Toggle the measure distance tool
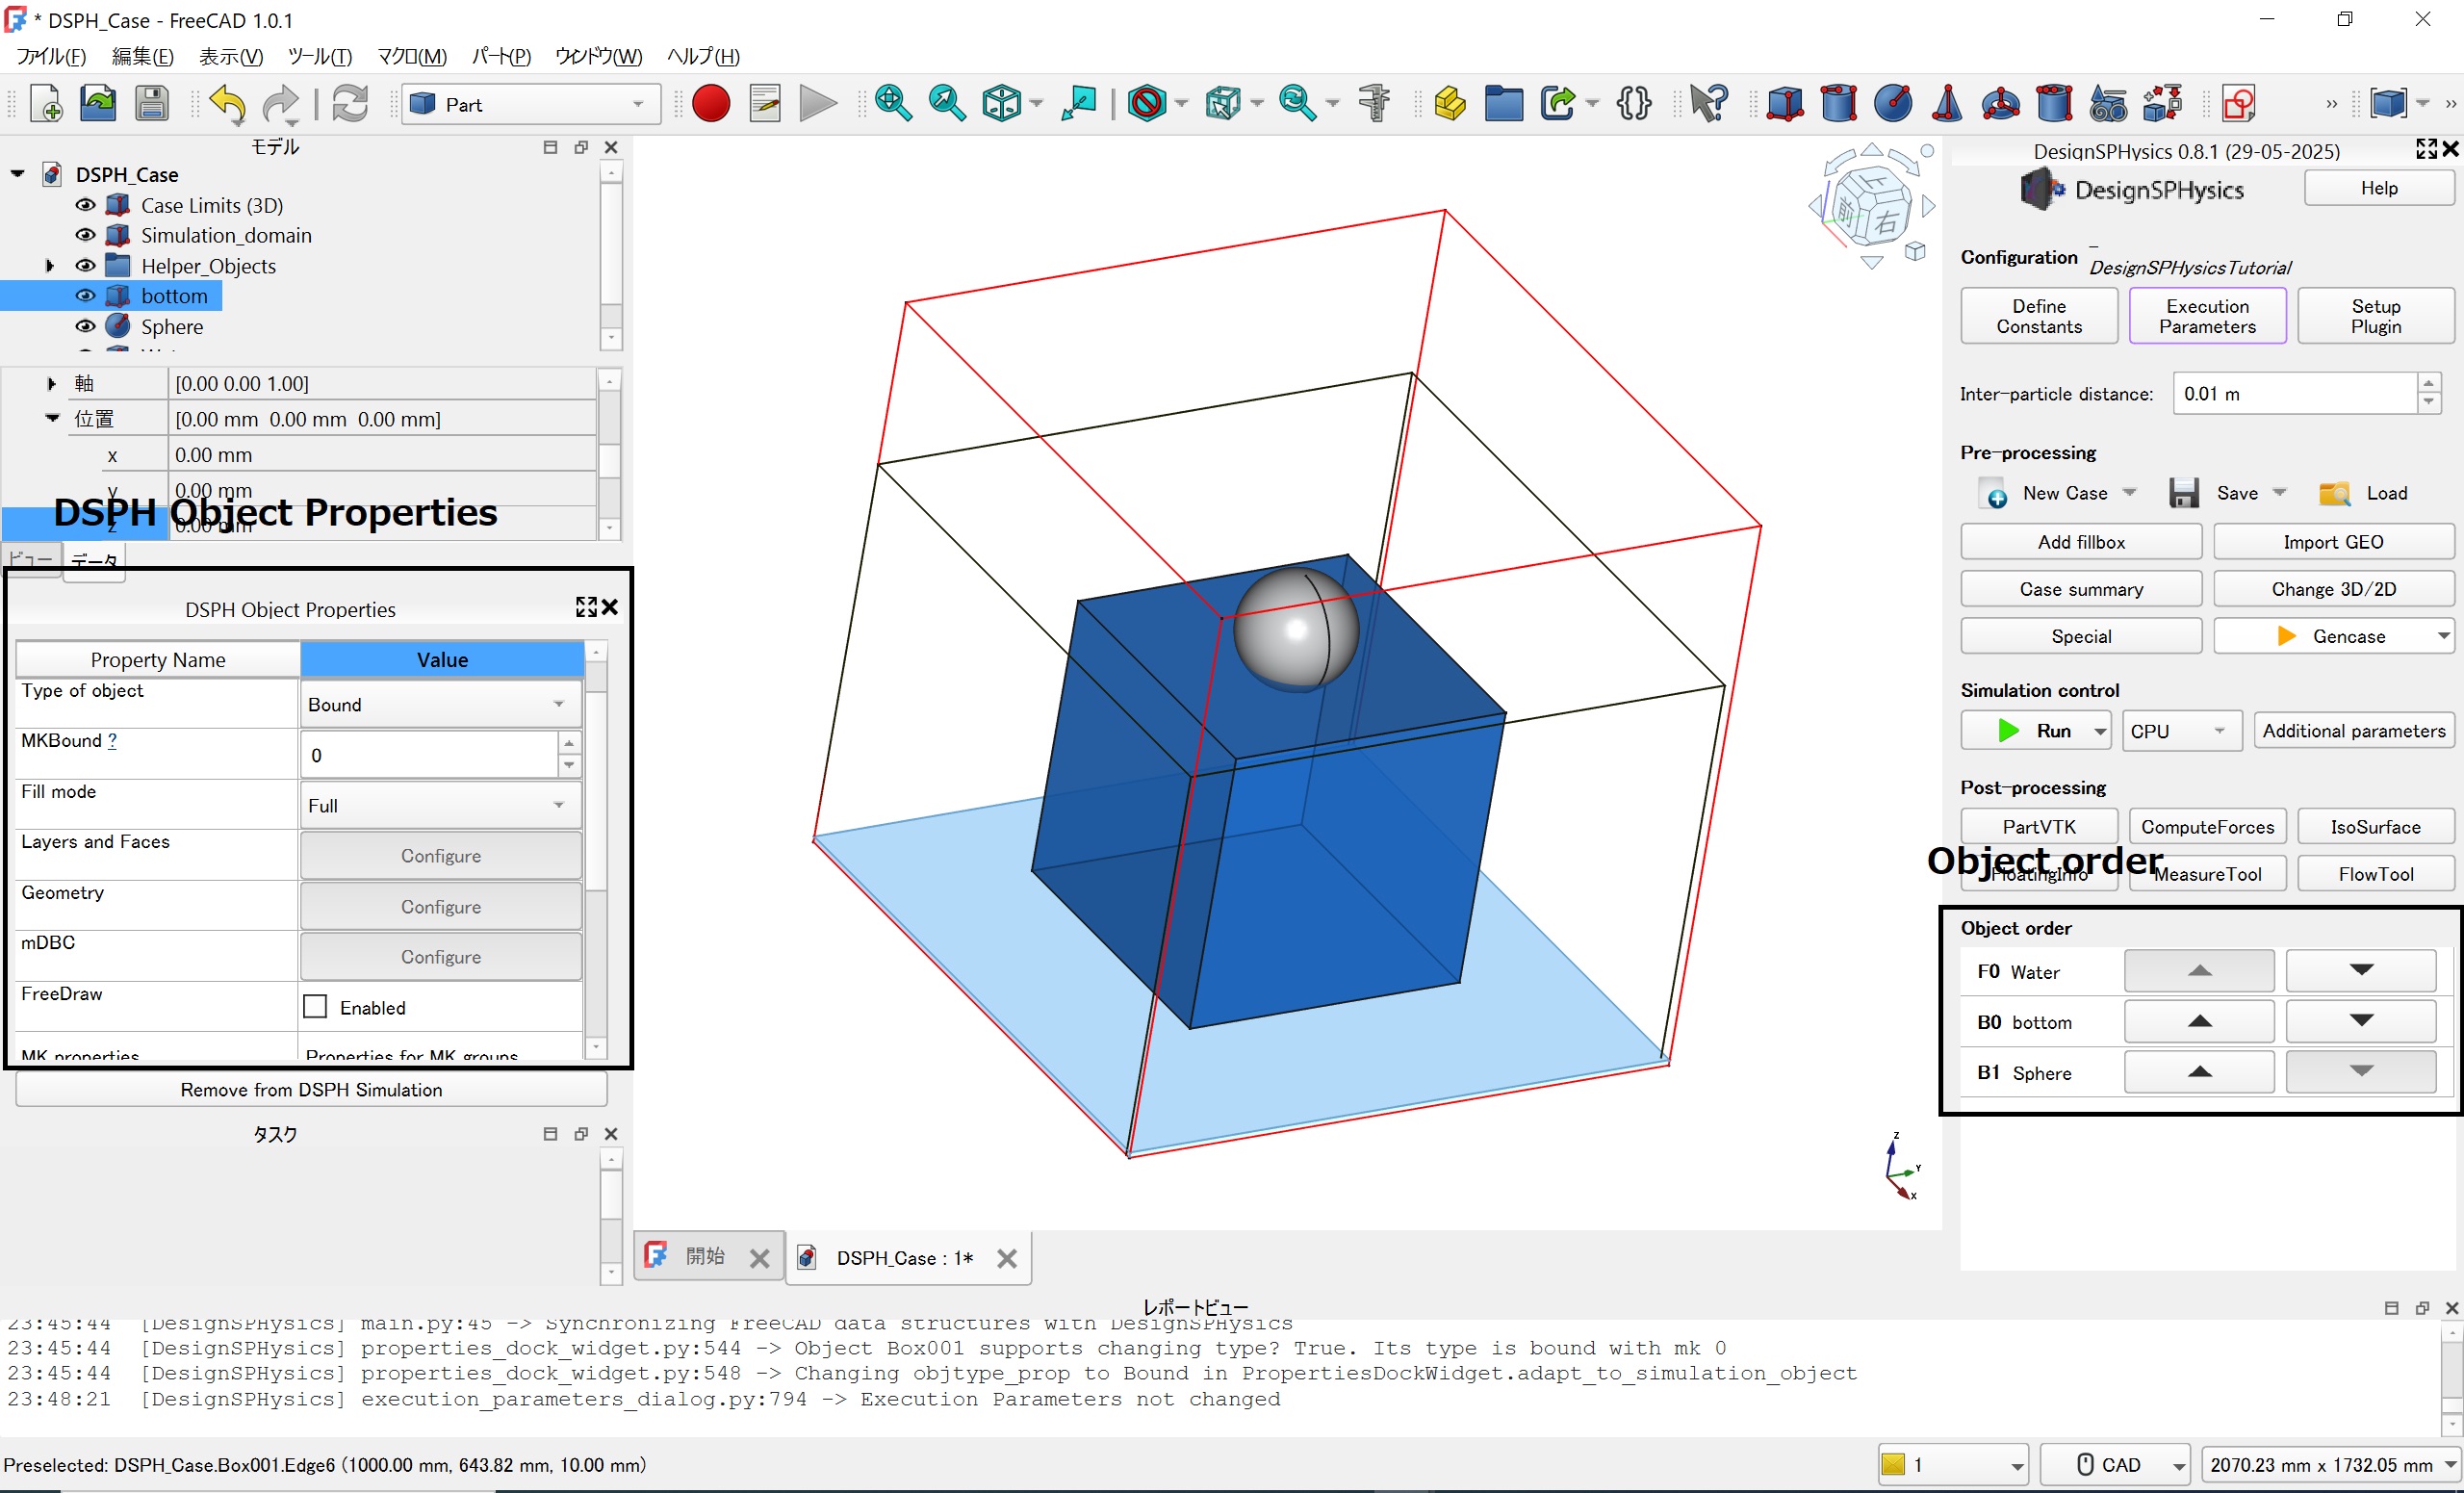2464x1493 pixels. point(1376,104)
